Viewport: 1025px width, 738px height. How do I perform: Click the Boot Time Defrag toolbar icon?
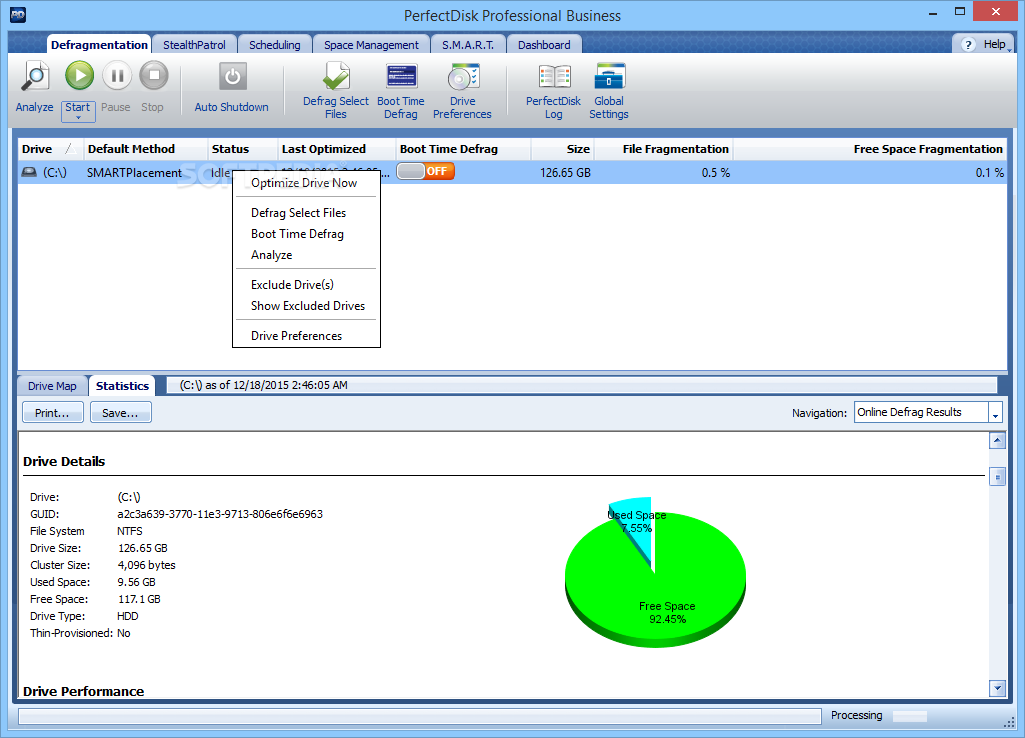401,76
